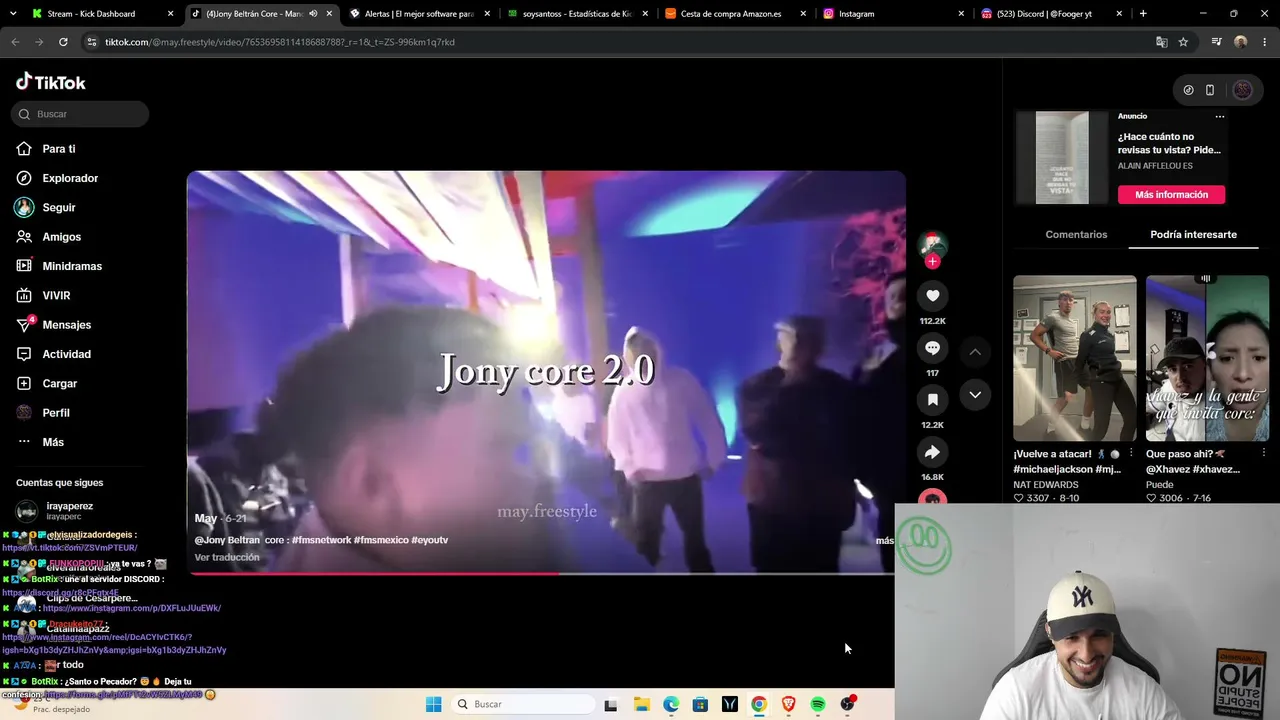Open the Xhavez 'Que paso ahi?' video thumbnail
Image resolution: width=1280 pixels, height=720 pixels.
click(x=1207, y=358)
